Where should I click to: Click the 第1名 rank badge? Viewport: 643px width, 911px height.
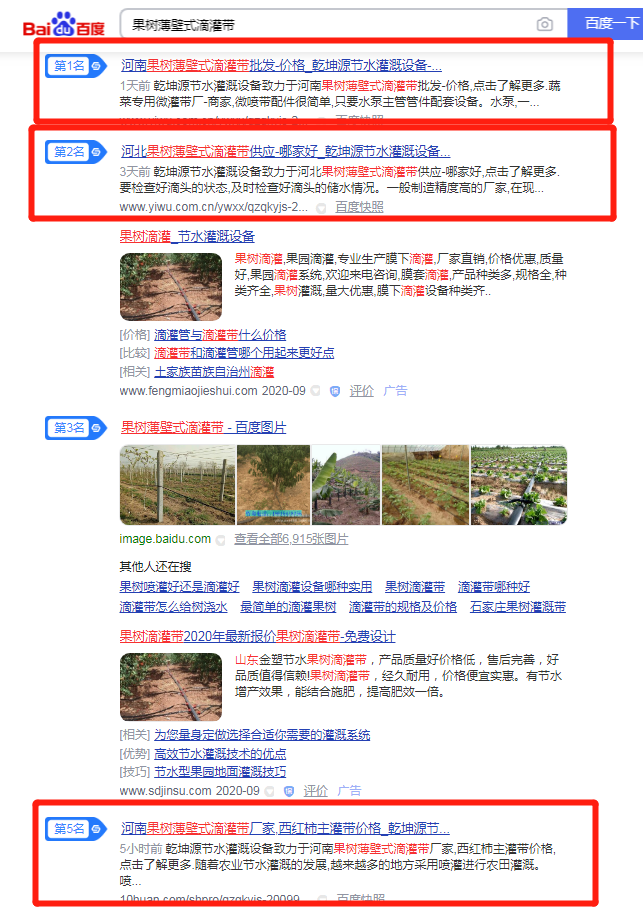[x=76, y=66]
